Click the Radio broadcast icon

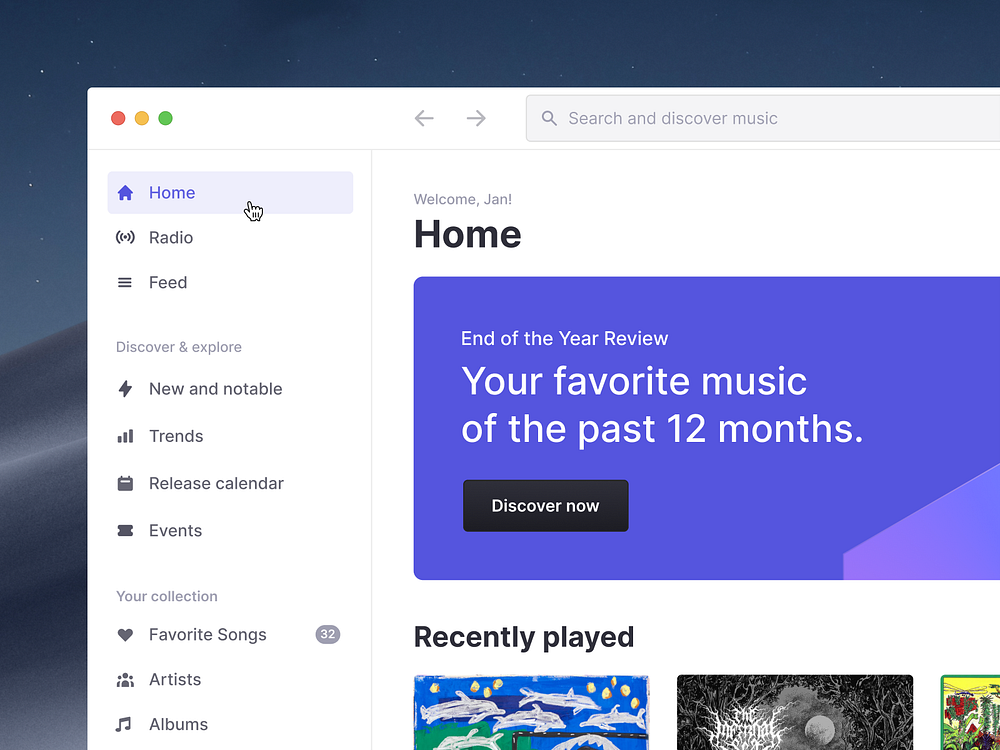pyautogui.click(x=125, y=237)
